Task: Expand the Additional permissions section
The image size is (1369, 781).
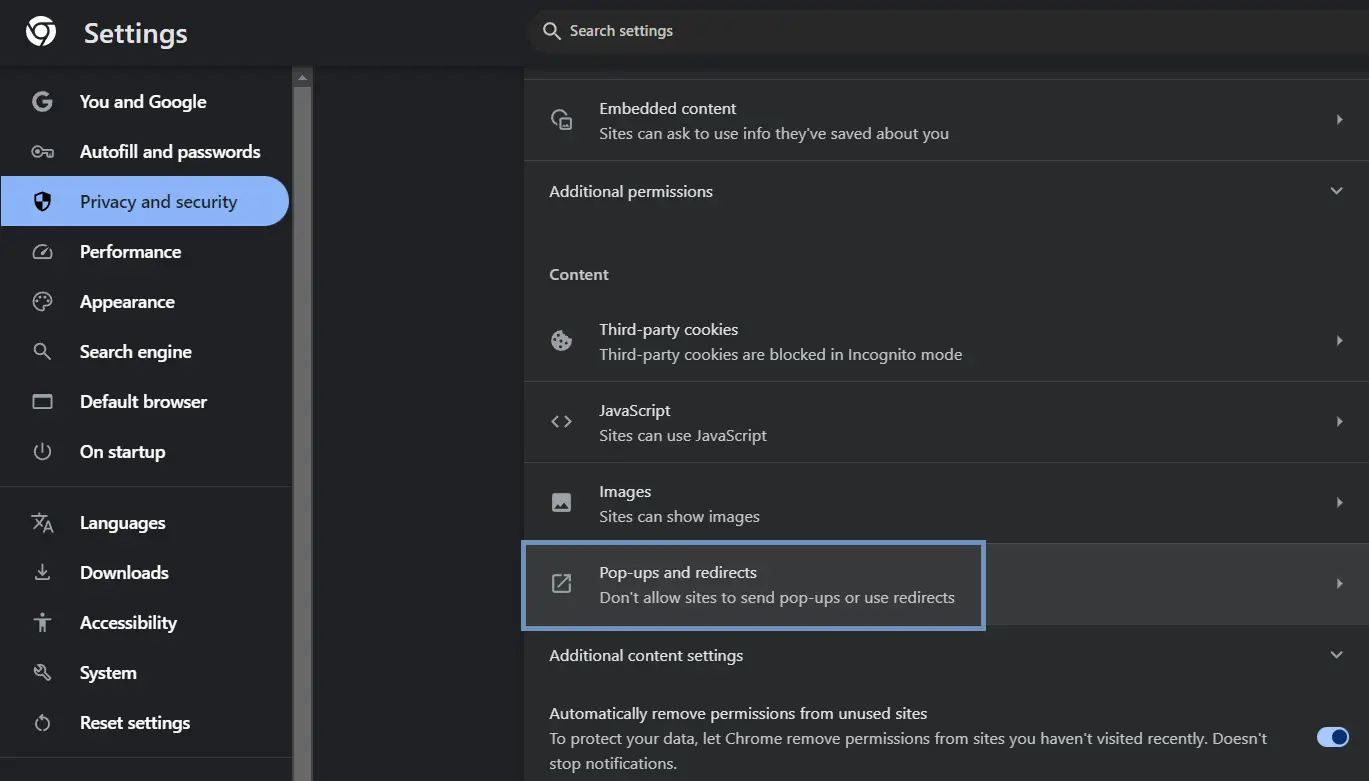Action: point(1336,191)
